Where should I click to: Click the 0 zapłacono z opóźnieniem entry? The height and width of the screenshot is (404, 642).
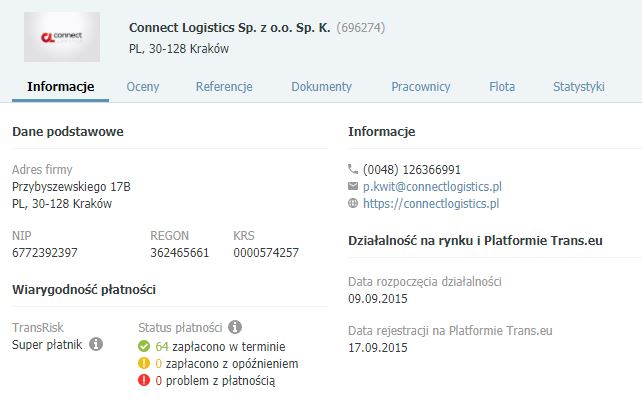coord(227,363)
